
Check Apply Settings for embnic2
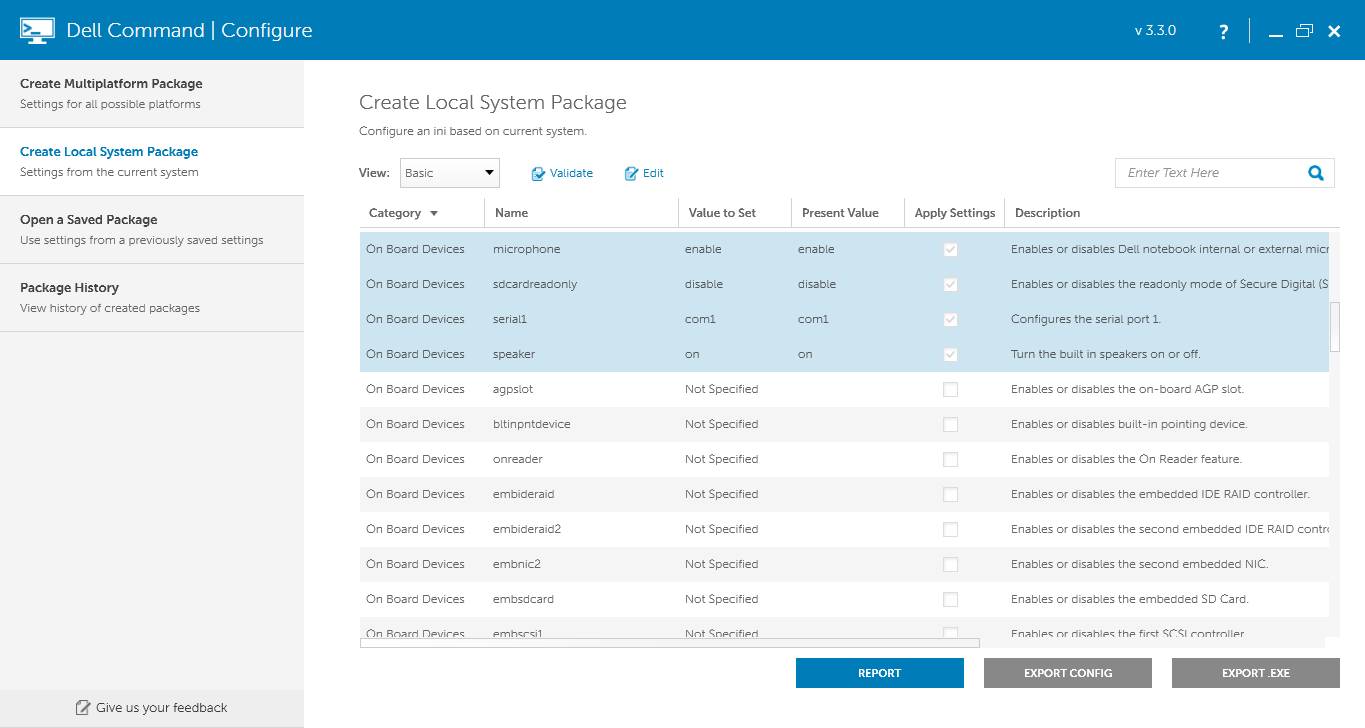(950, 565)
